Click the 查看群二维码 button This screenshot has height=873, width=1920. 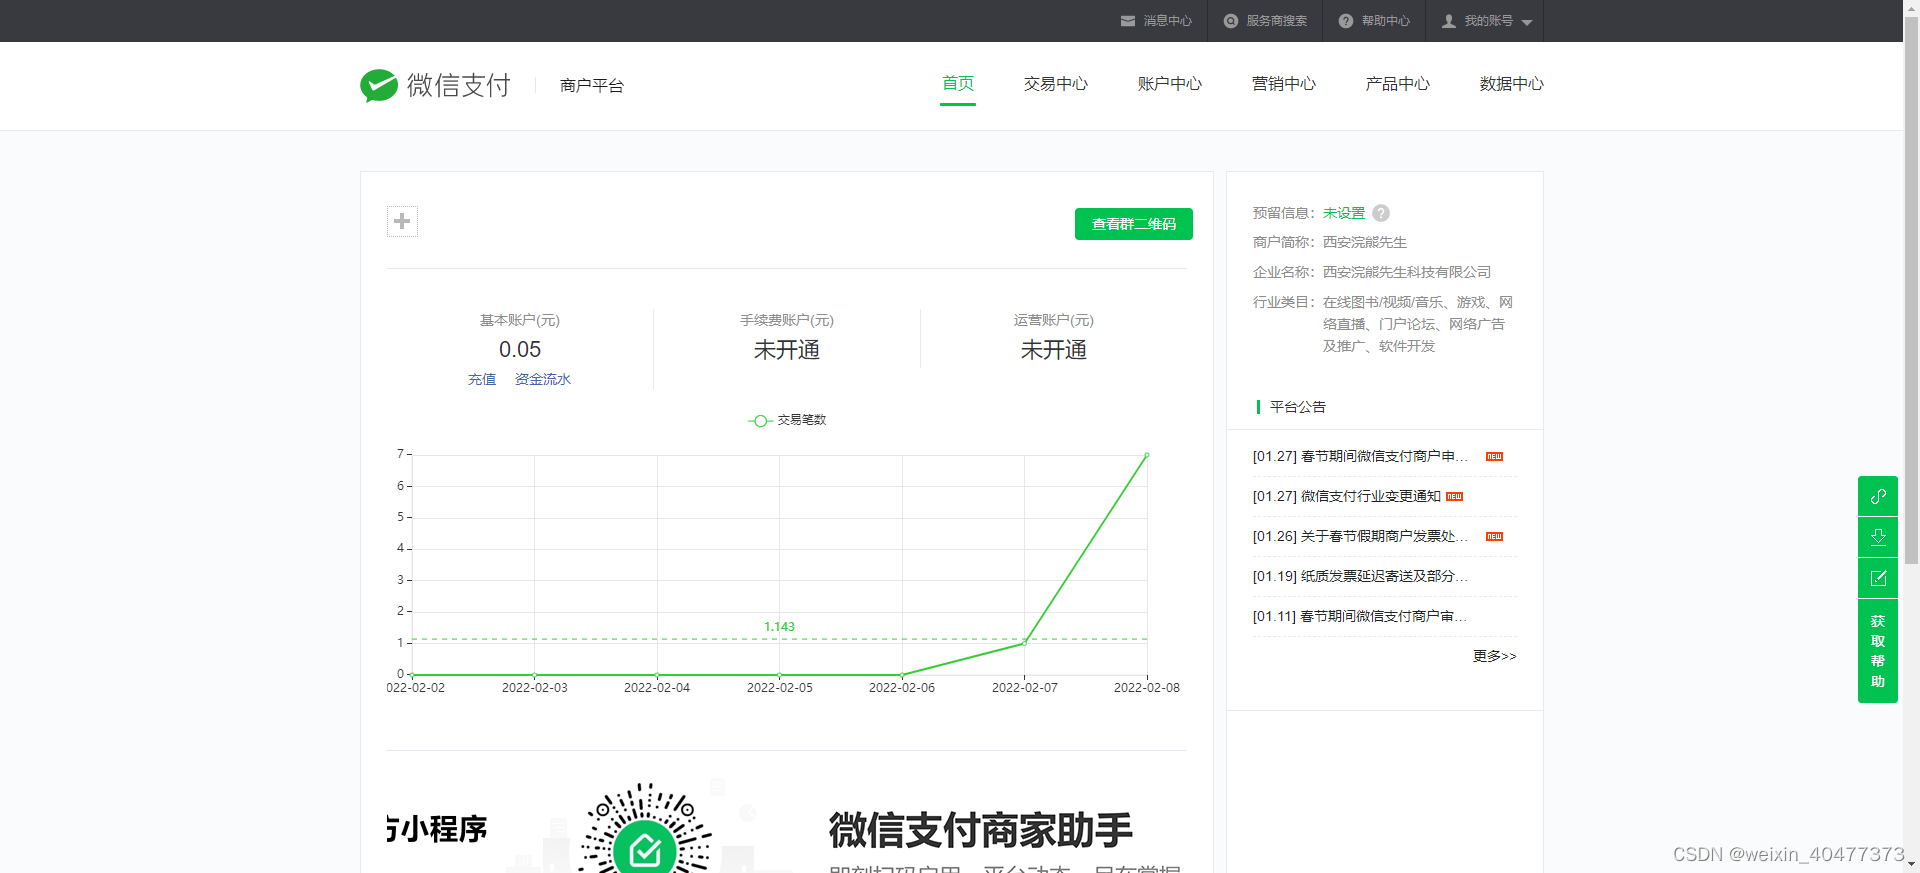click(x=1134, y=224)
